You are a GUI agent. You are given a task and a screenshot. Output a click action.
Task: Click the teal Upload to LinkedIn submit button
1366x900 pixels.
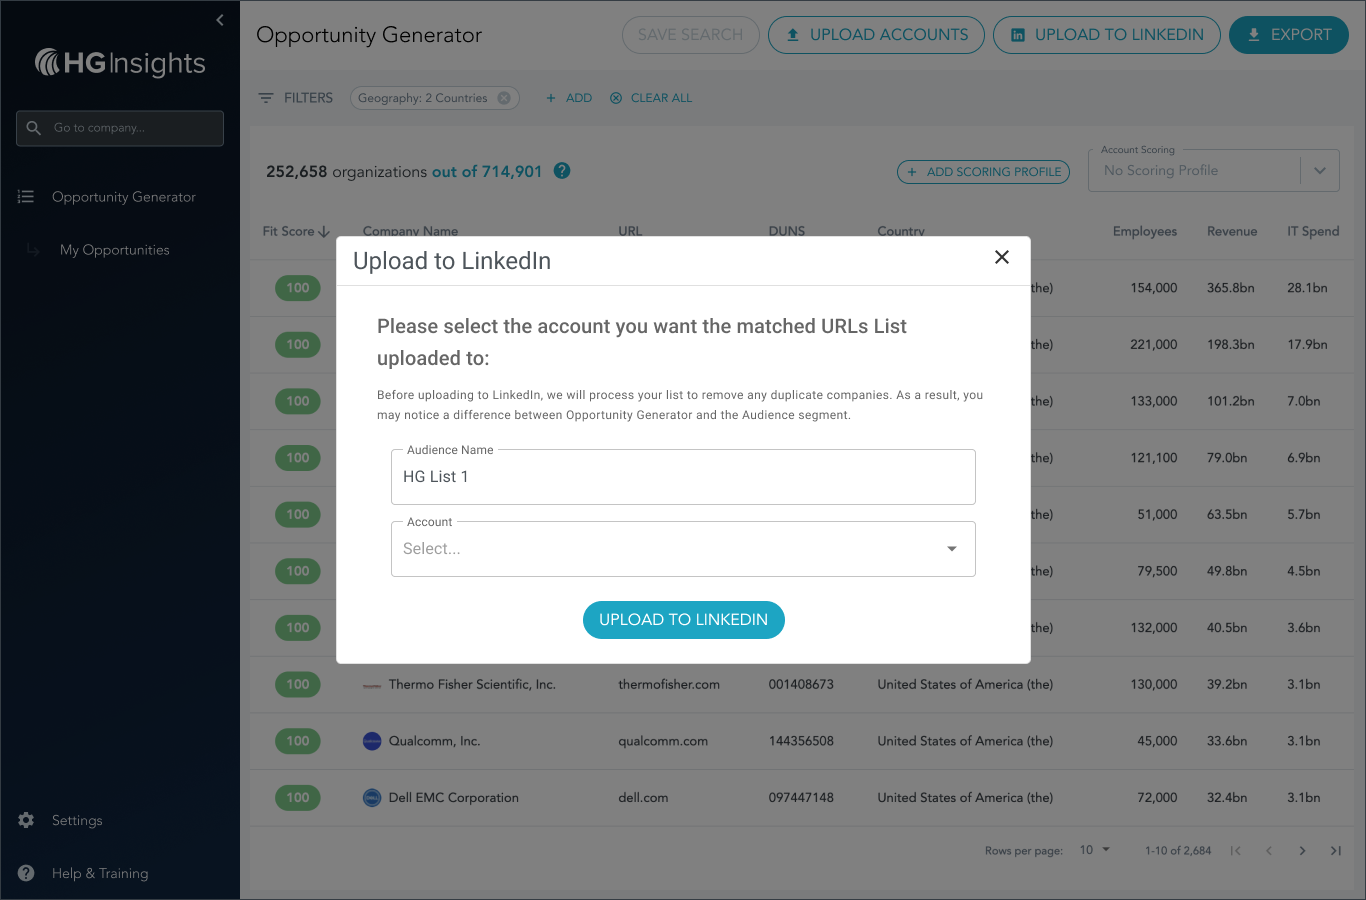[x=683, y=620]
